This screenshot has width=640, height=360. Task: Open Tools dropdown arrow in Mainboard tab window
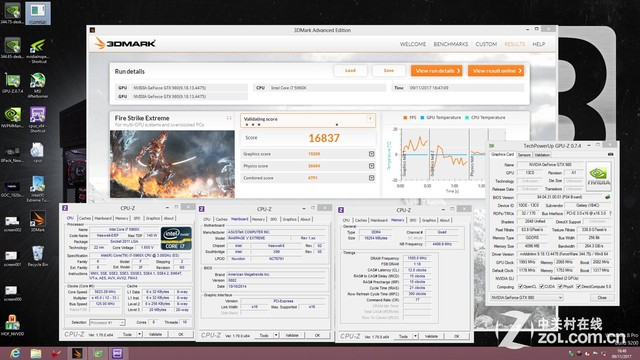pyautogui.click(x=276, y=335)
